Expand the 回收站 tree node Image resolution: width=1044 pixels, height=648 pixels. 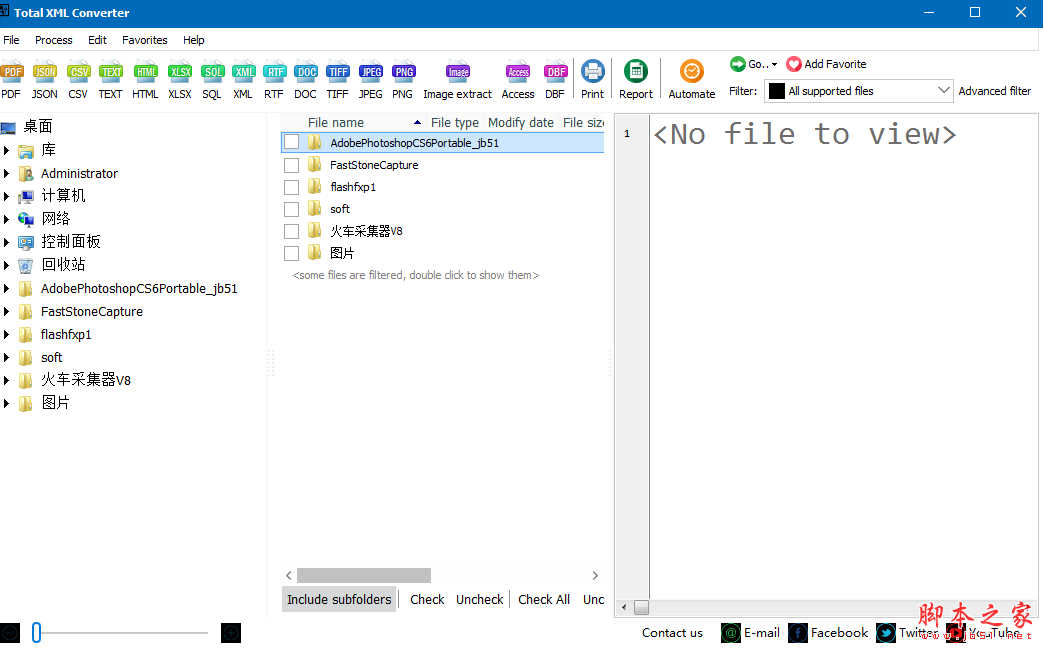(7, 265)
